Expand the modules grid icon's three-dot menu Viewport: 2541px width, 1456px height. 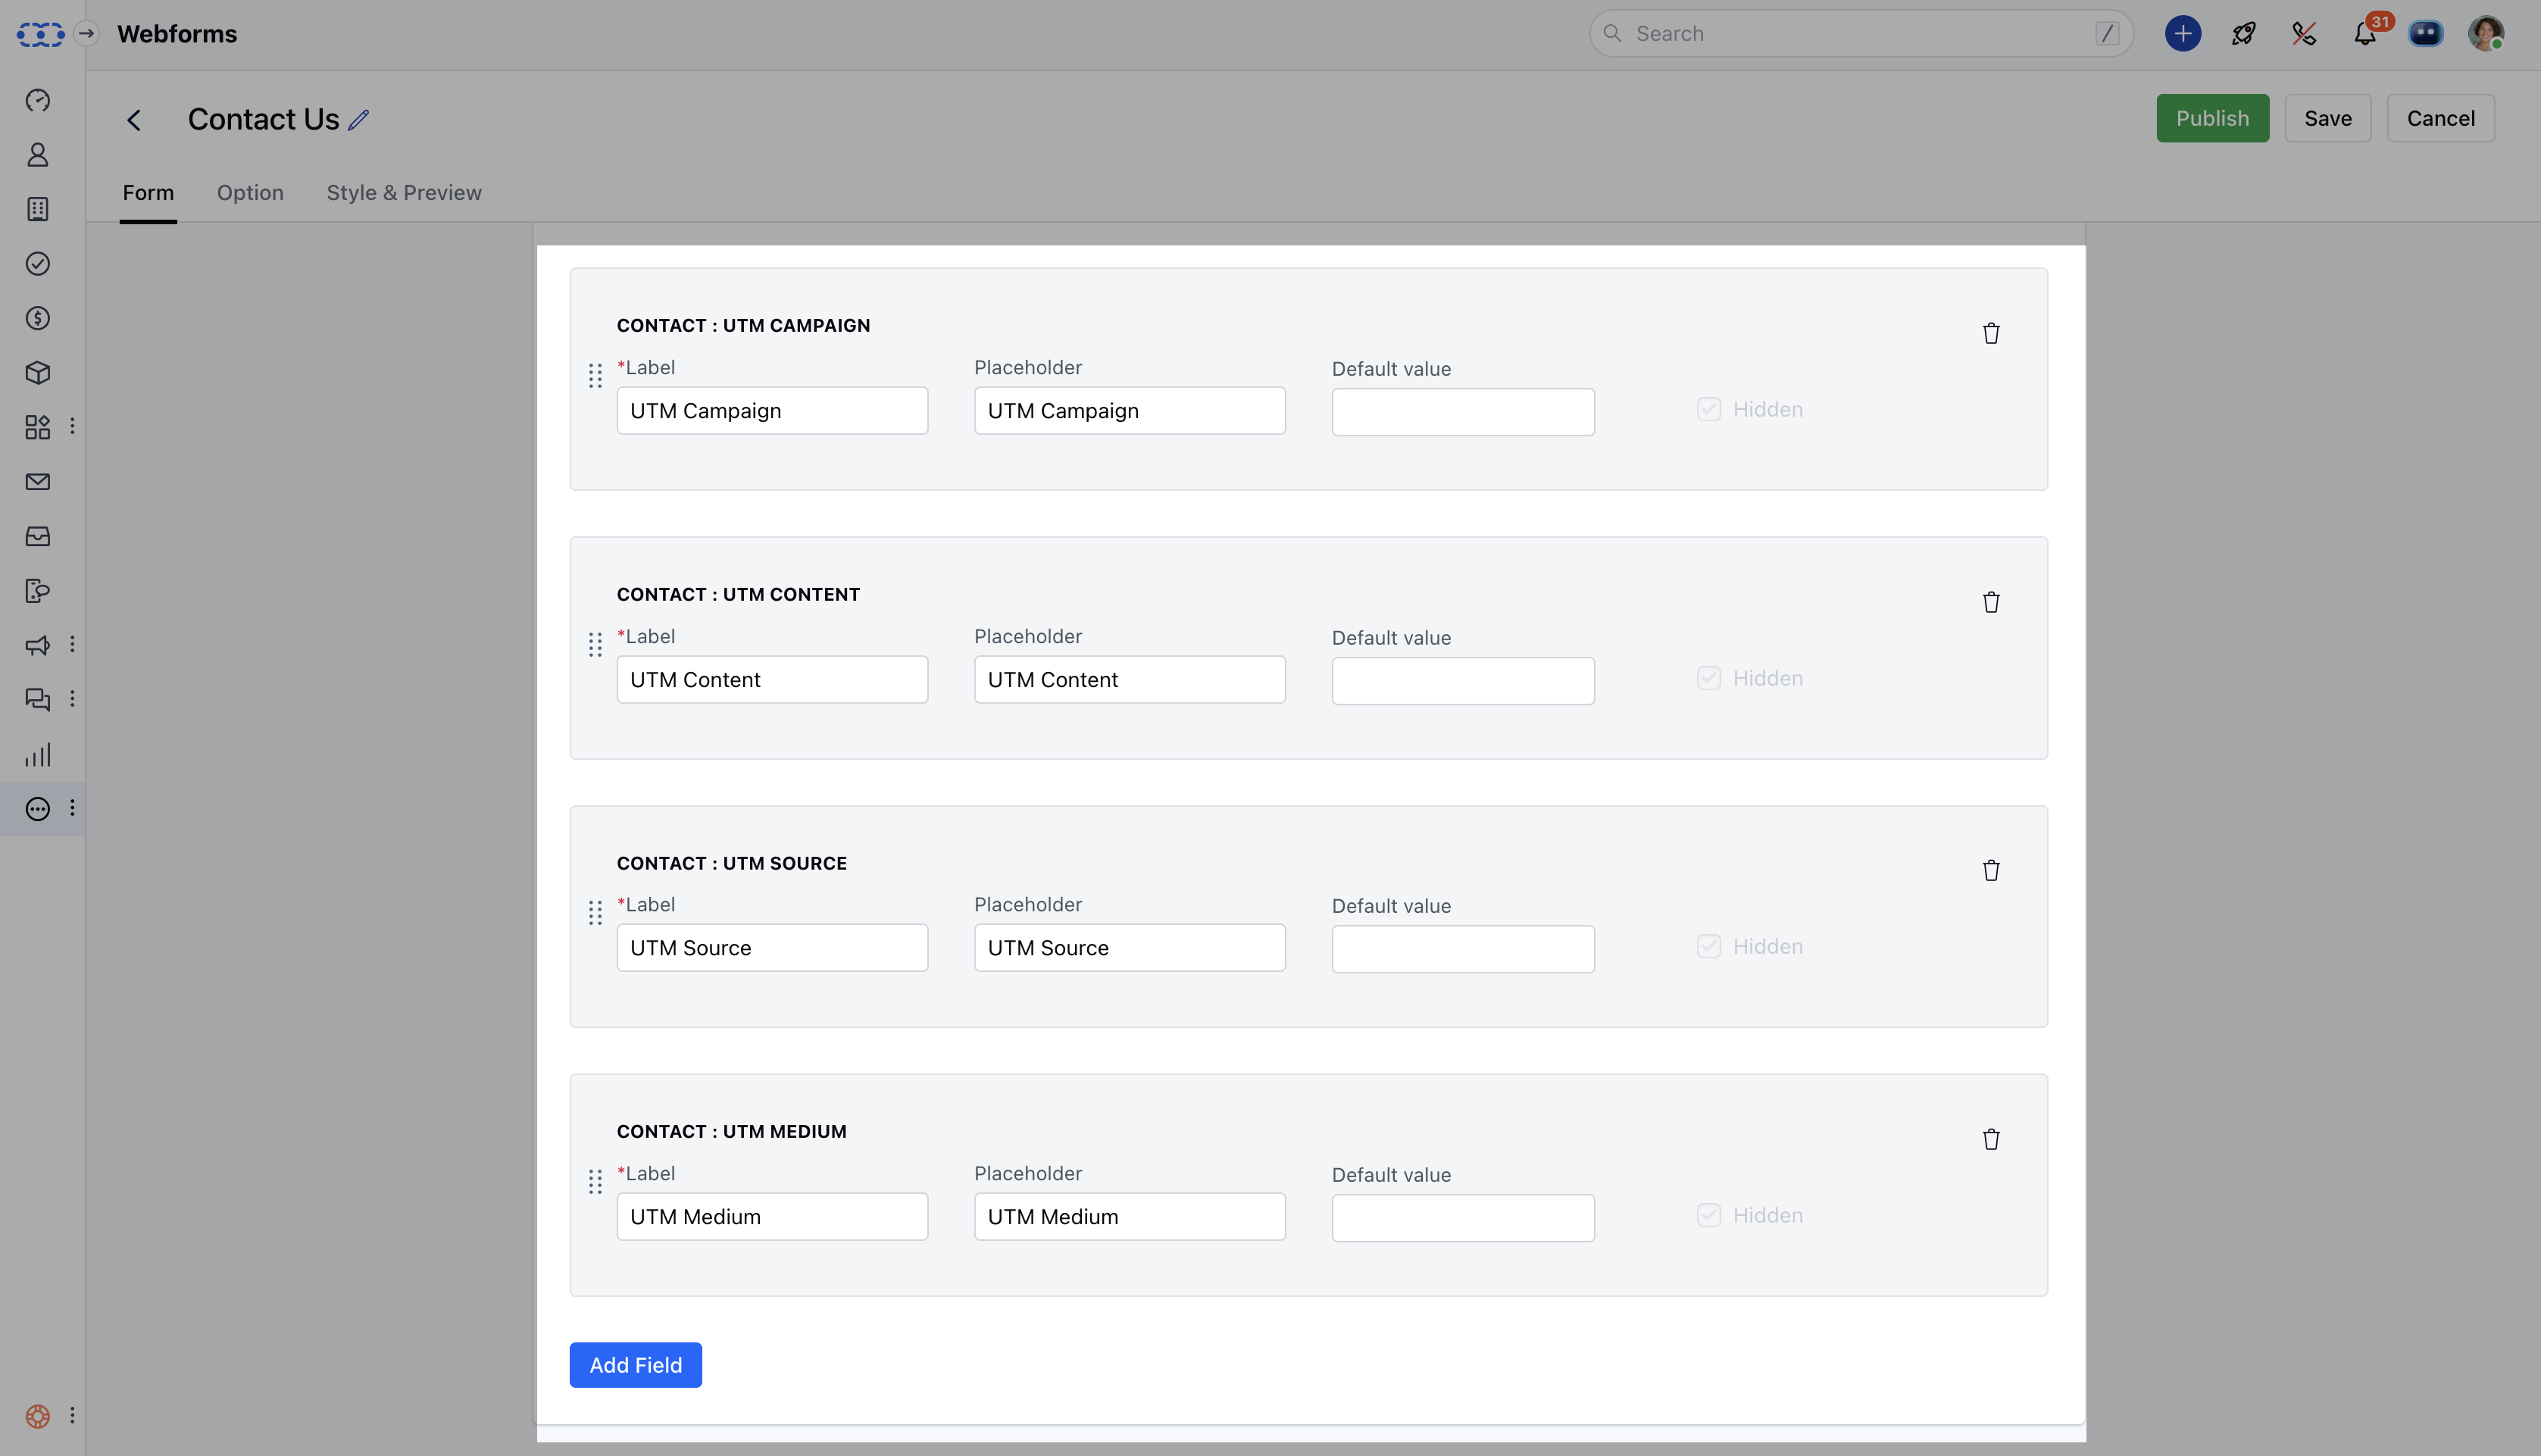tap(72, 427)
